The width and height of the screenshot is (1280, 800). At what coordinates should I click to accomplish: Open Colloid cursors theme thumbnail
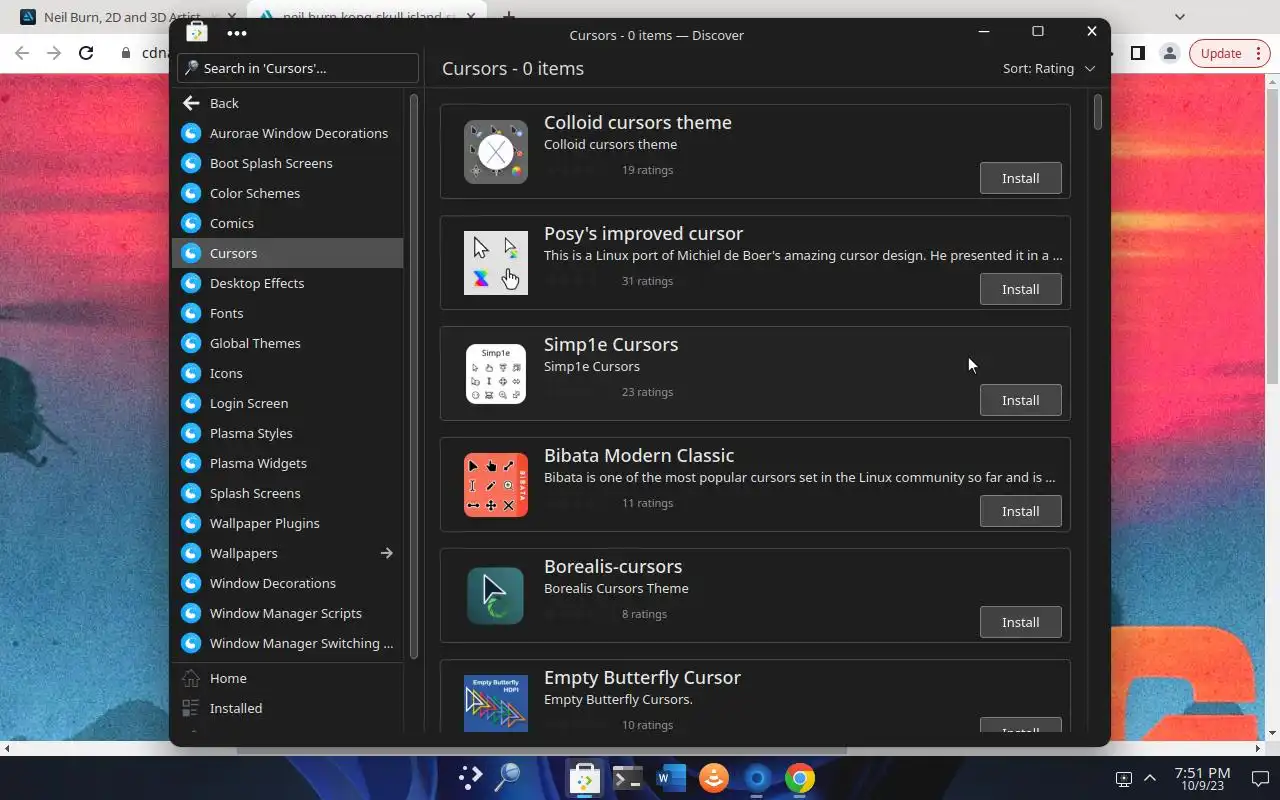tap(496, 152)
